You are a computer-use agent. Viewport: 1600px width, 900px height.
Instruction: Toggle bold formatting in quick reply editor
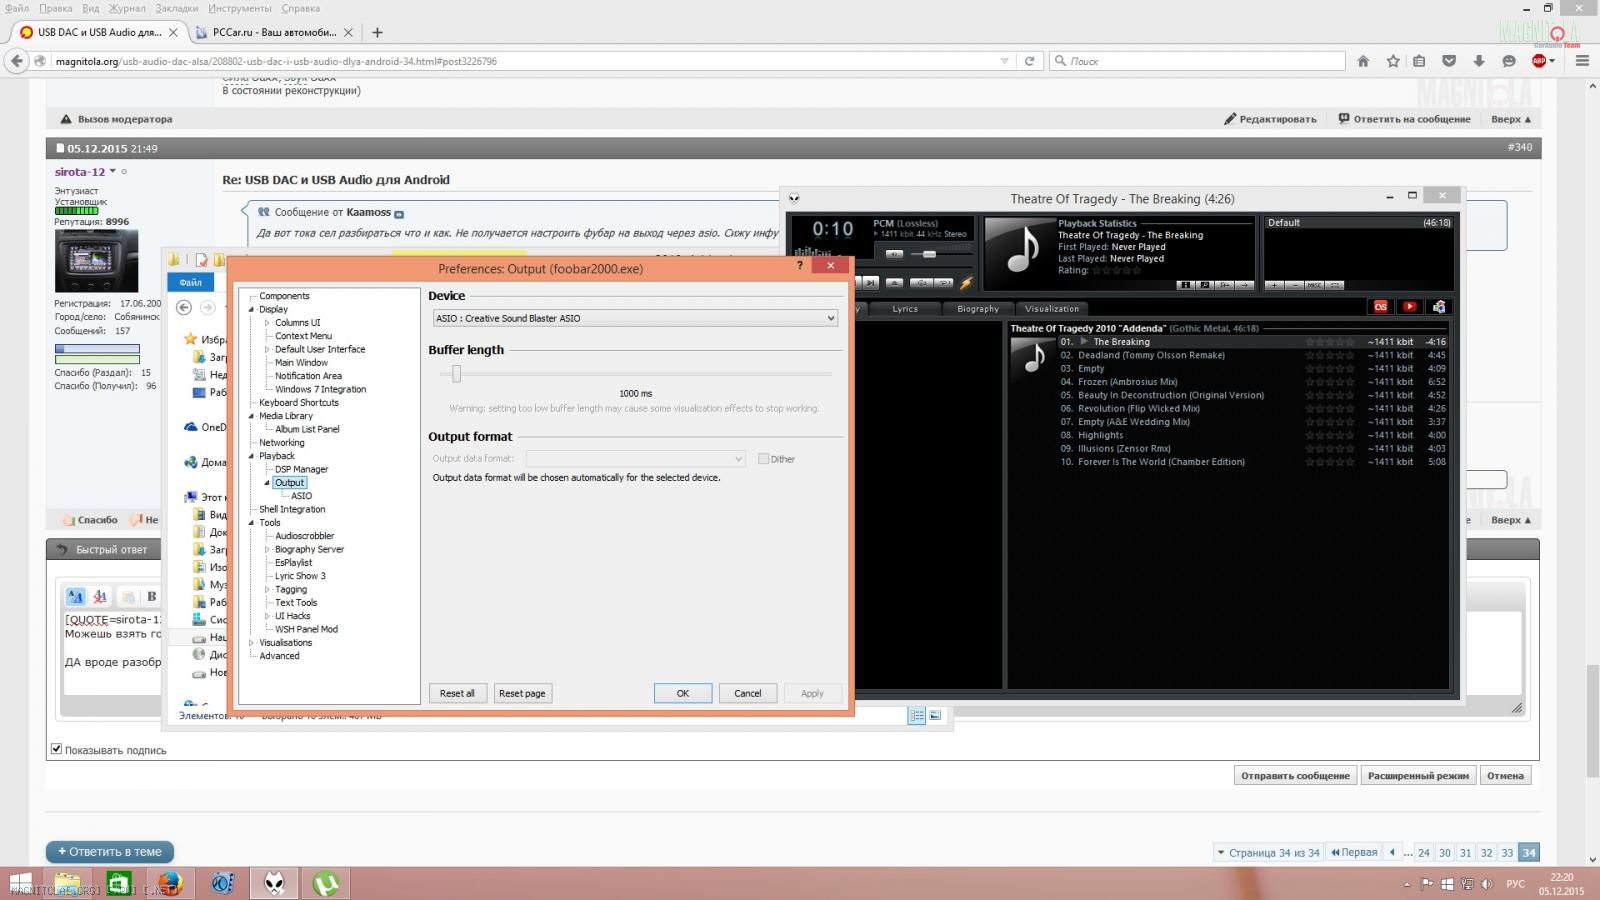point(152,596)
